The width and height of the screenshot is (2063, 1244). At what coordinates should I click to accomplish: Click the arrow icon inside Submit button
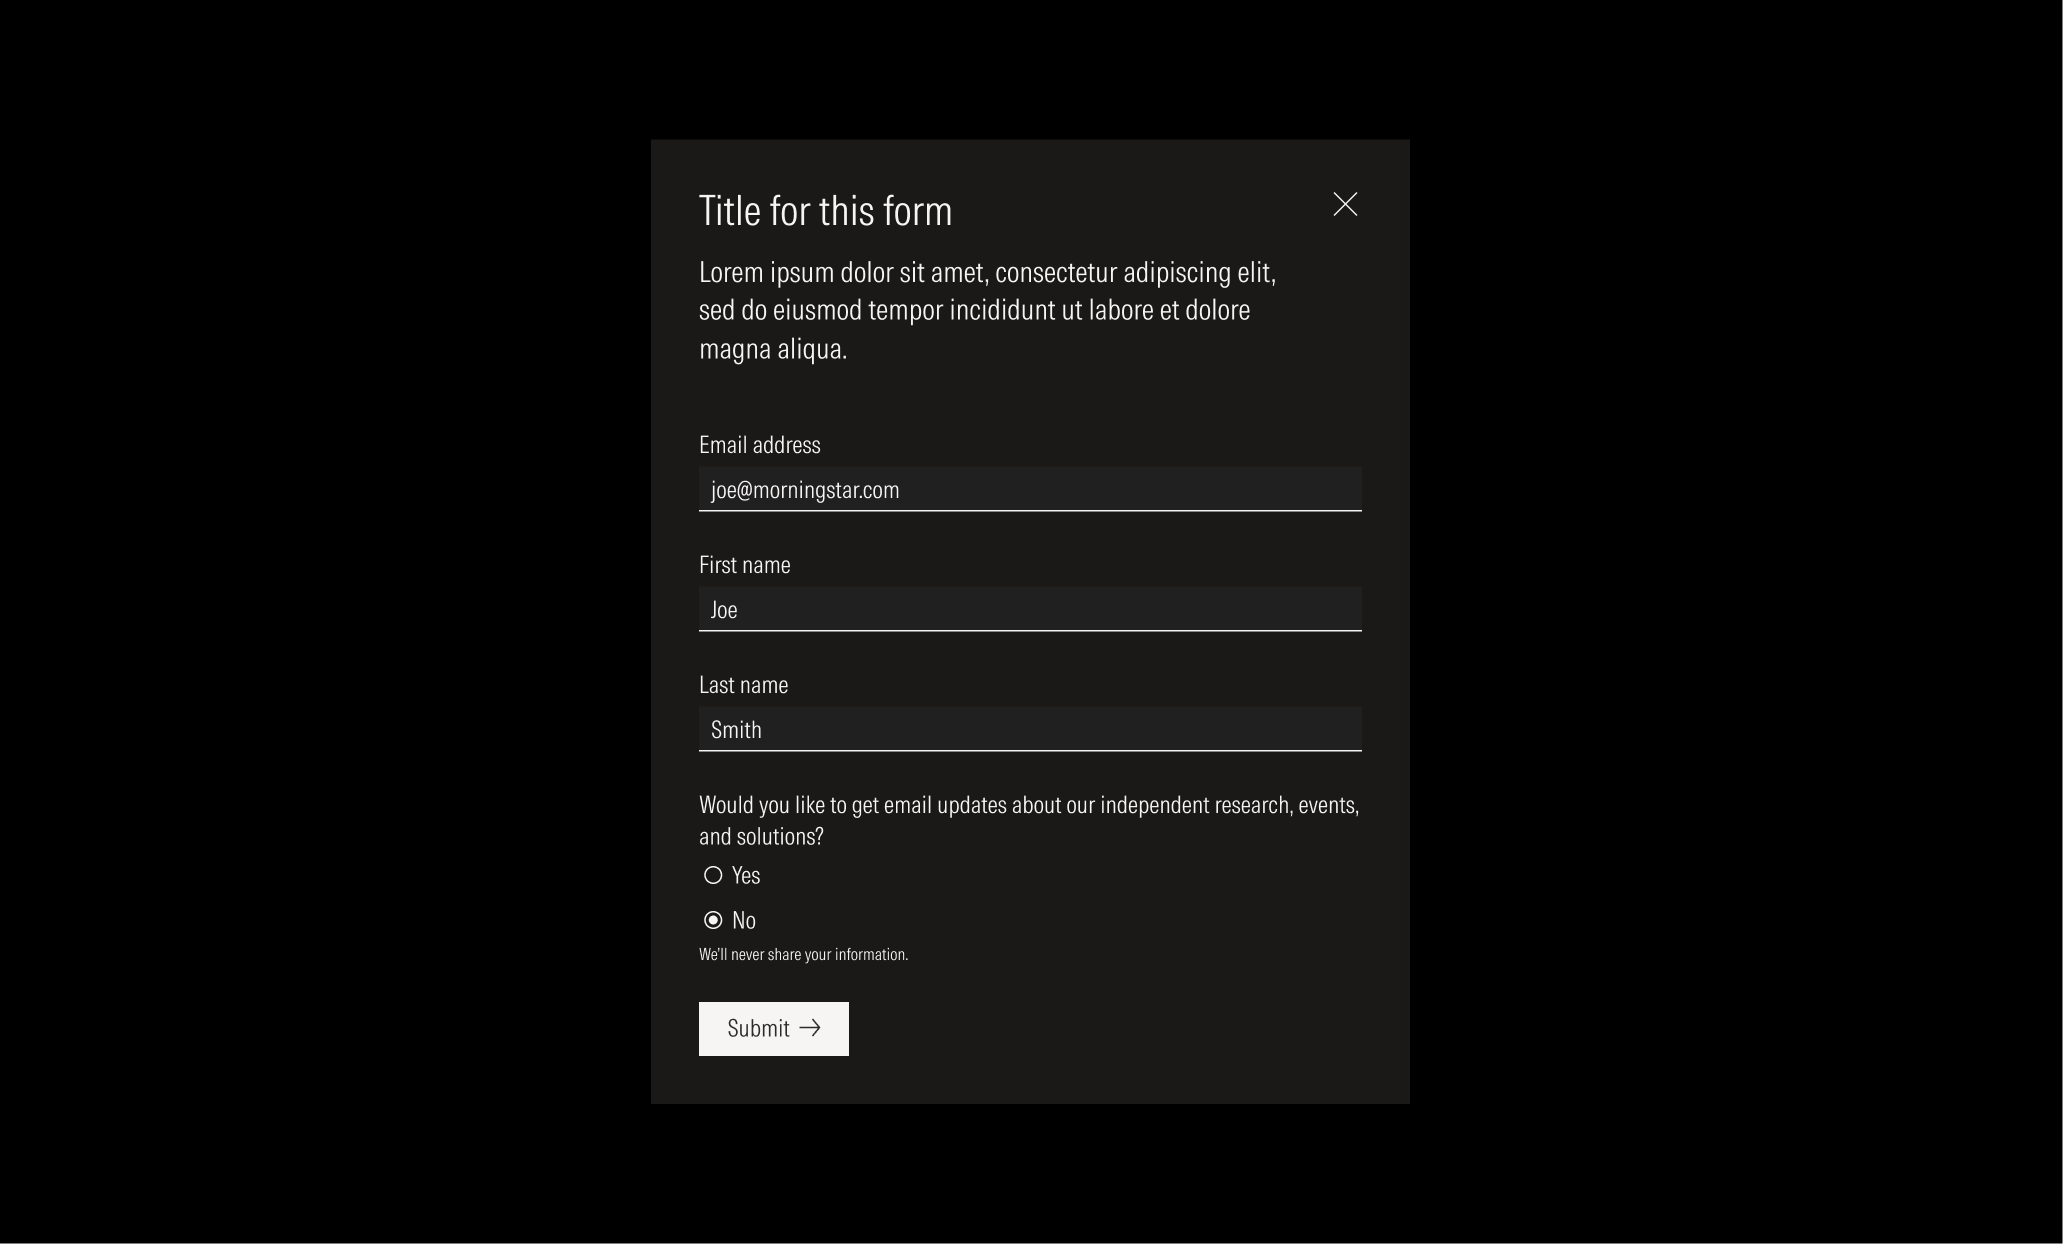click(x=811, y=1028)
